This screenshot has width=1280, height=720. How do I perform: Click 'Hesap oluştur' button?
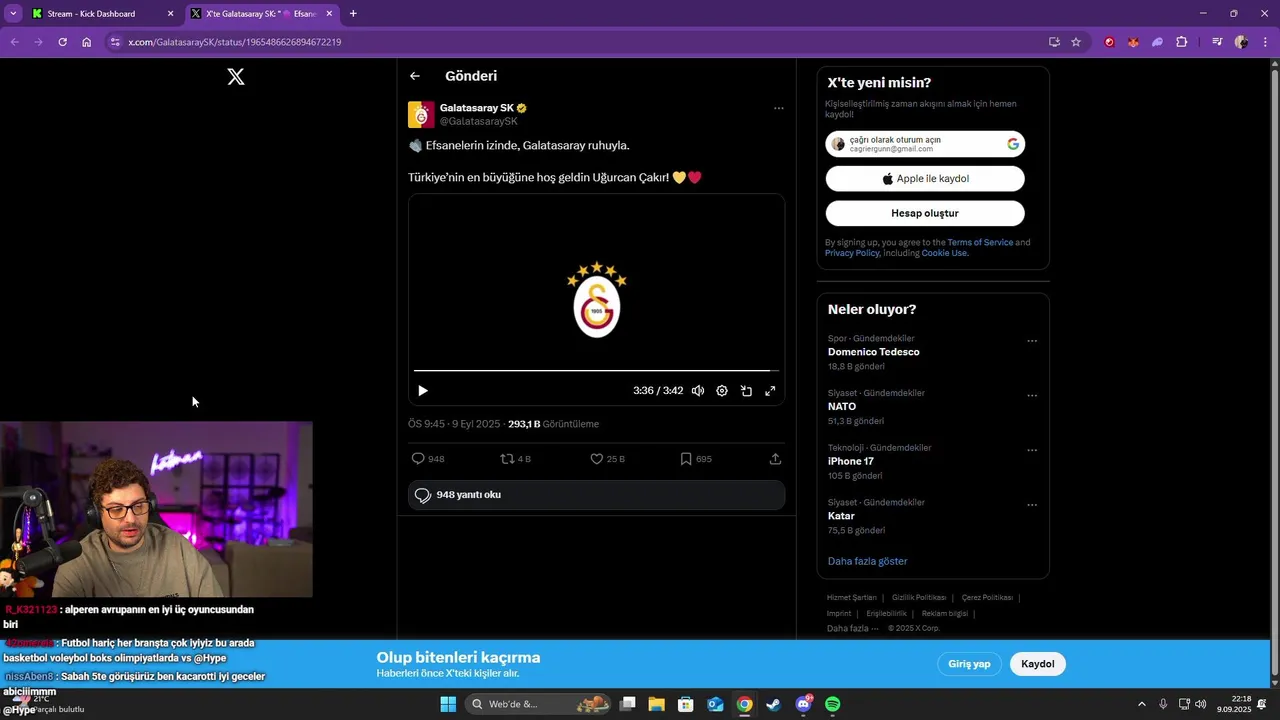[925, 213]
